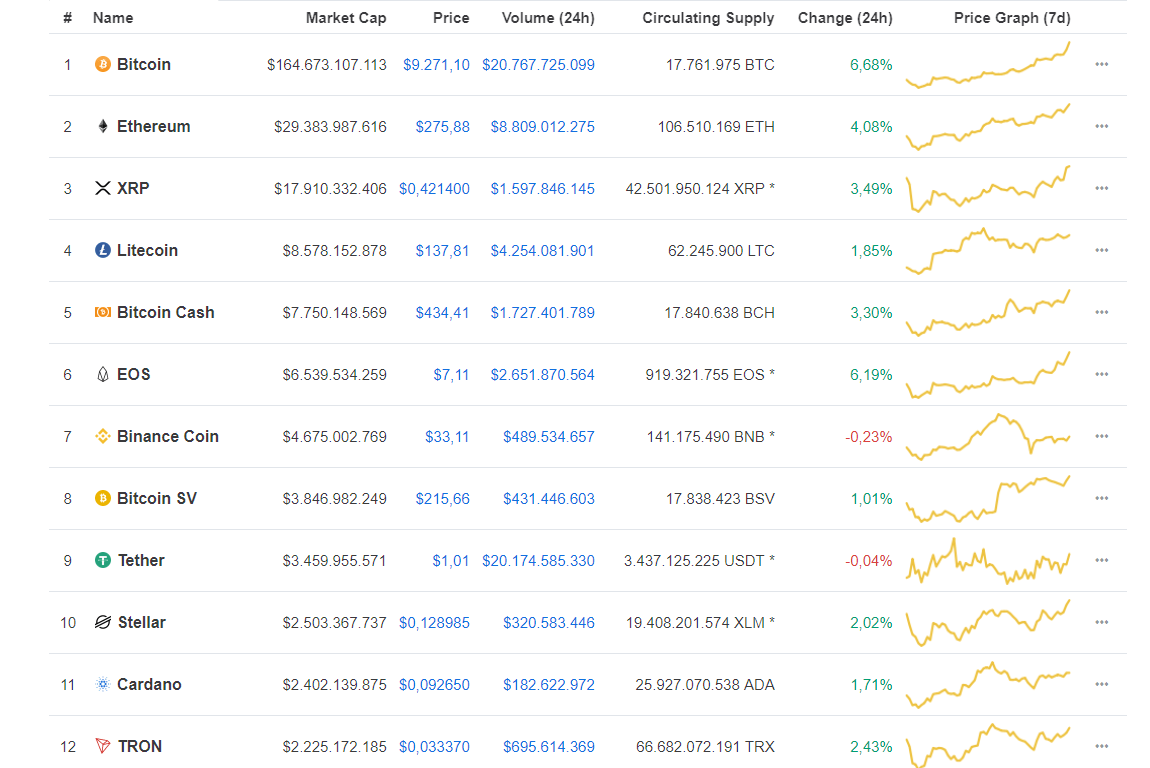Open the more options menu for XRP

click(x=1102, y=189)
